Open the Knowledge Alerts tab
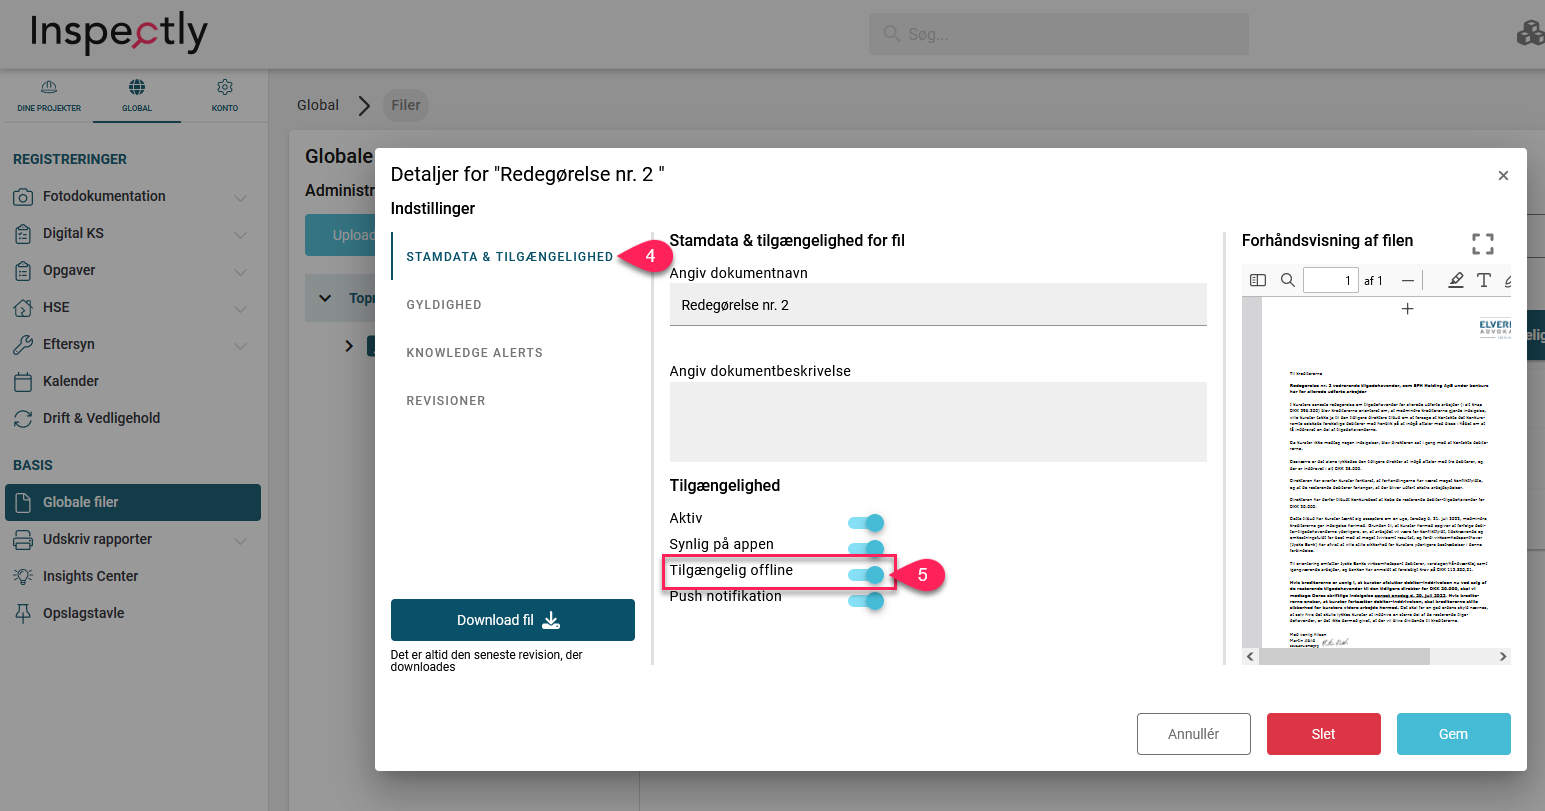 [x=474, y=353]
